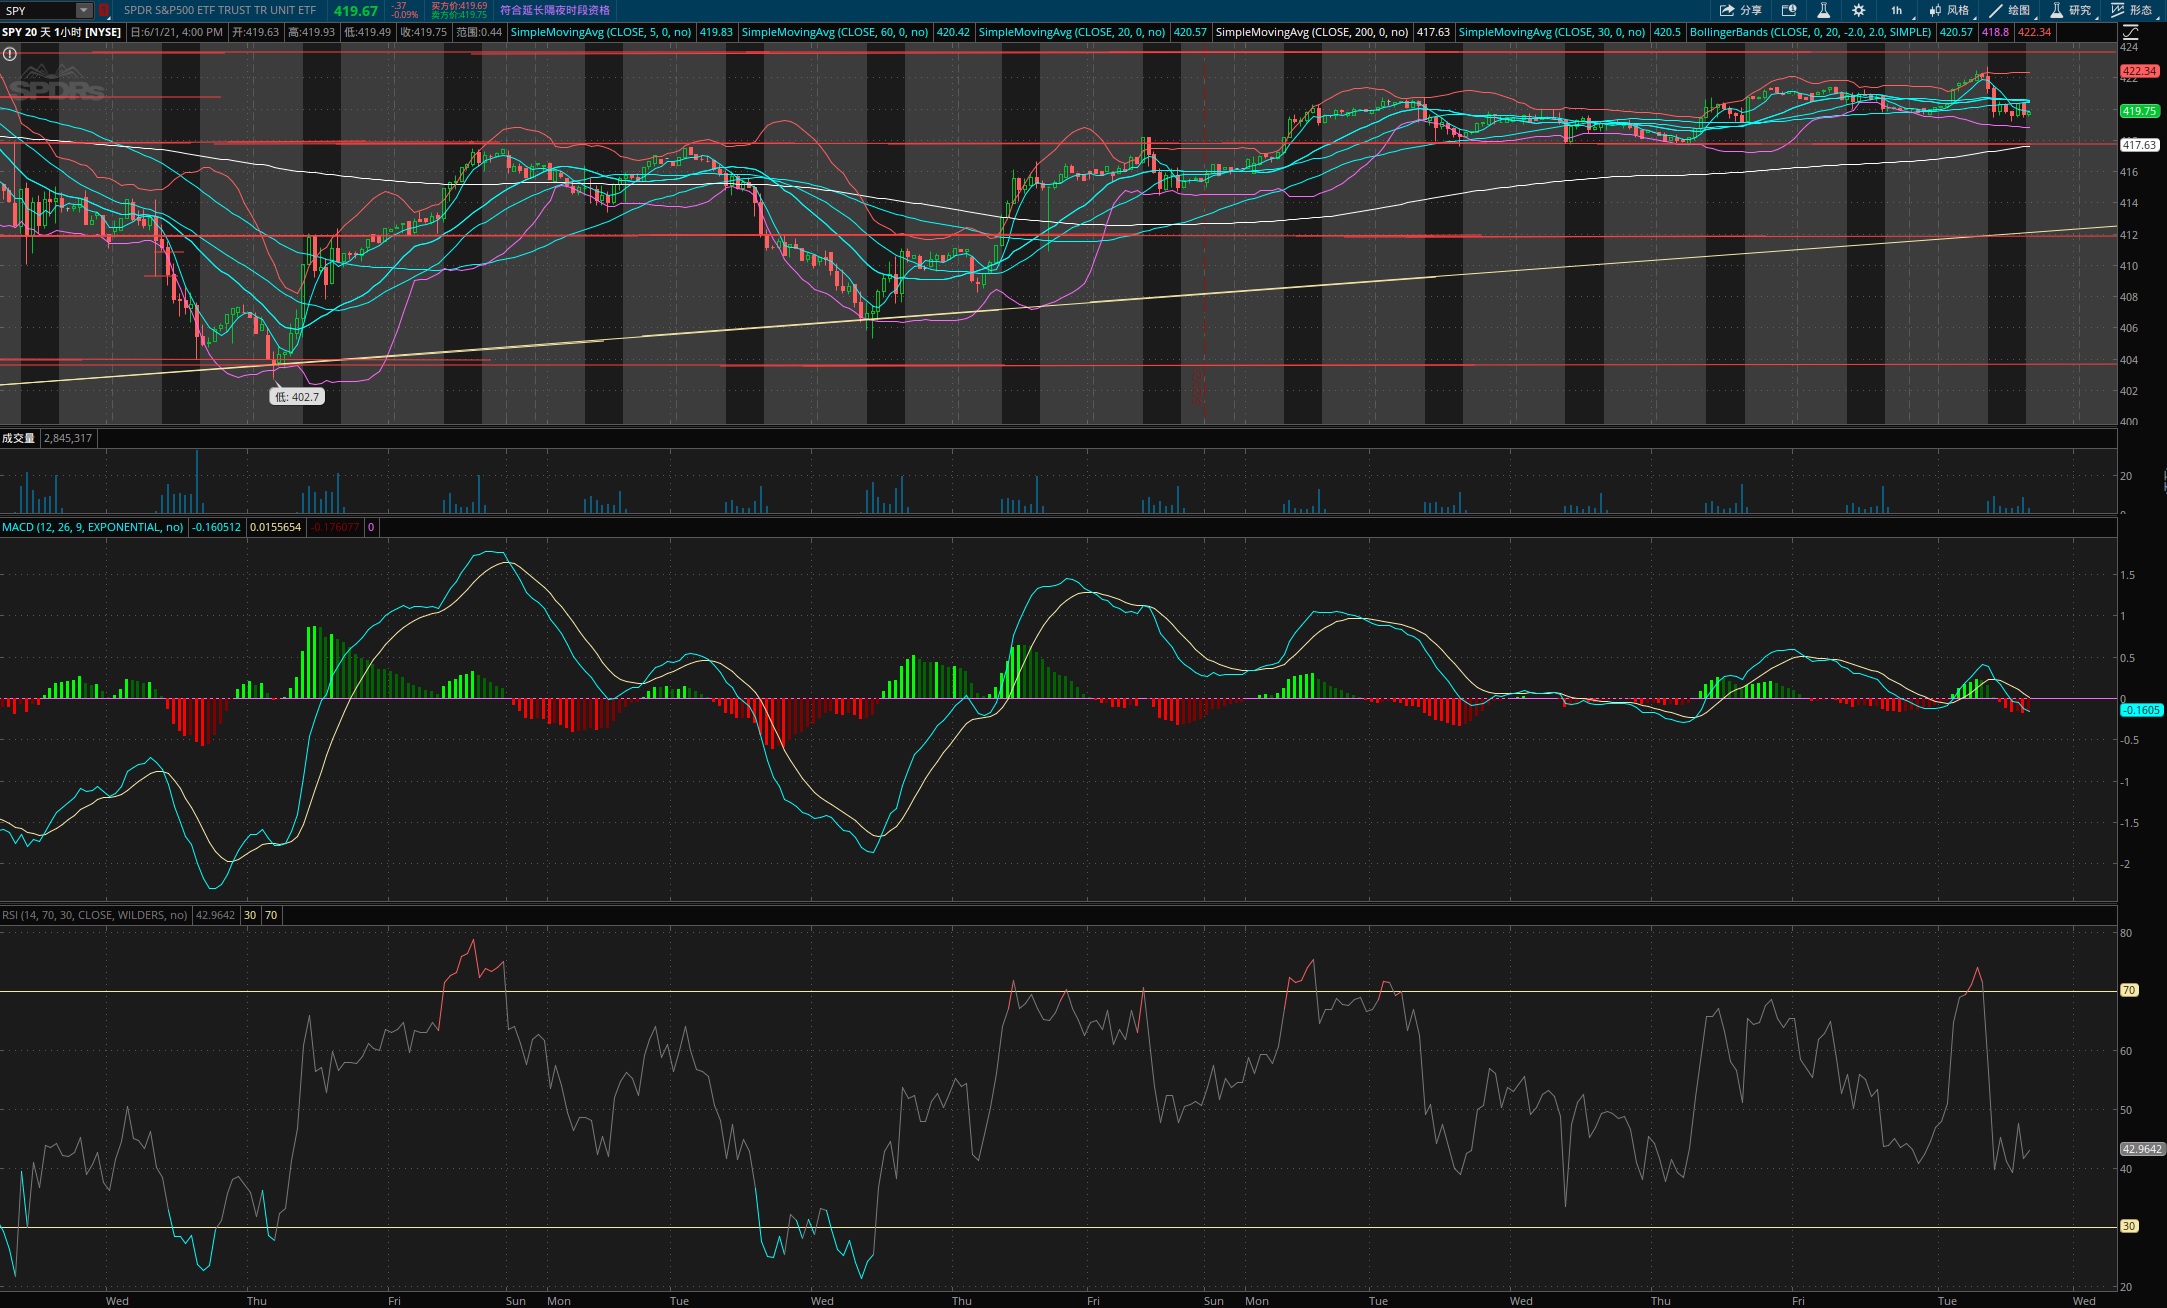Screen dimensions: 2167x1308
Task: Select SimpleMovingAvg (CLOSE, 30, 0, no) label
Action: [x=1552, y=32]
